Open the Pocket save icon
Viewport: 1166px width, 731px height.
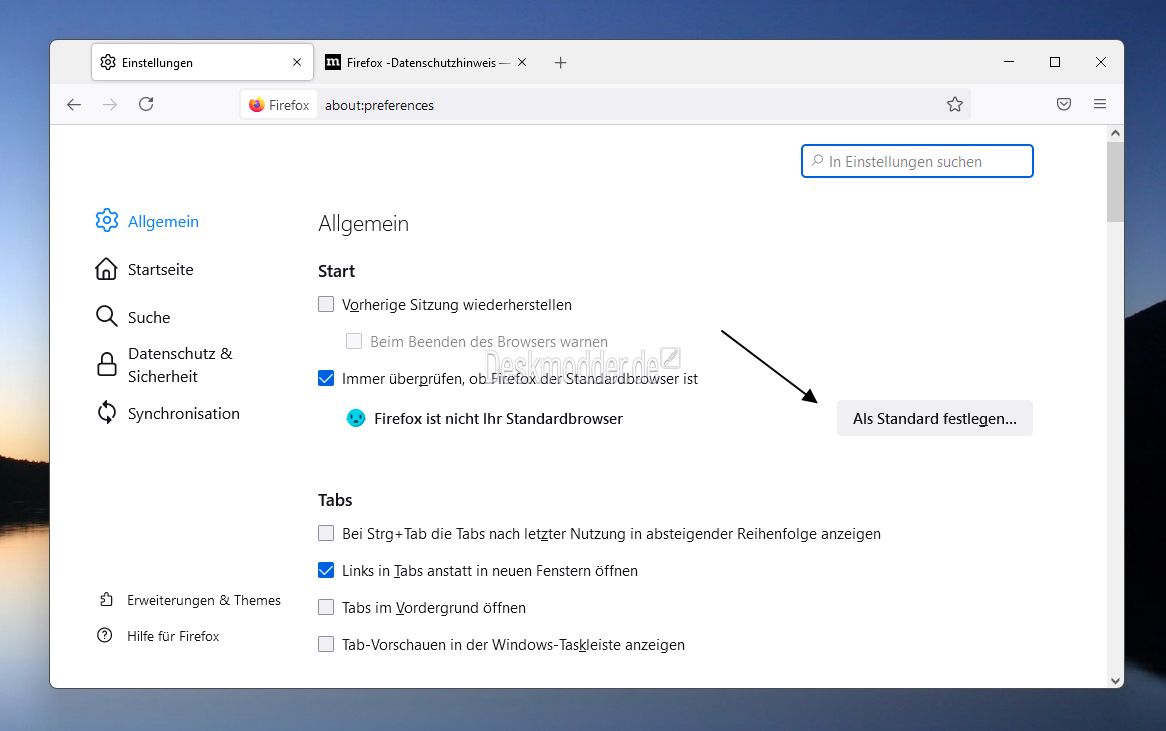pyautogui.click(x=1064, y=104)
